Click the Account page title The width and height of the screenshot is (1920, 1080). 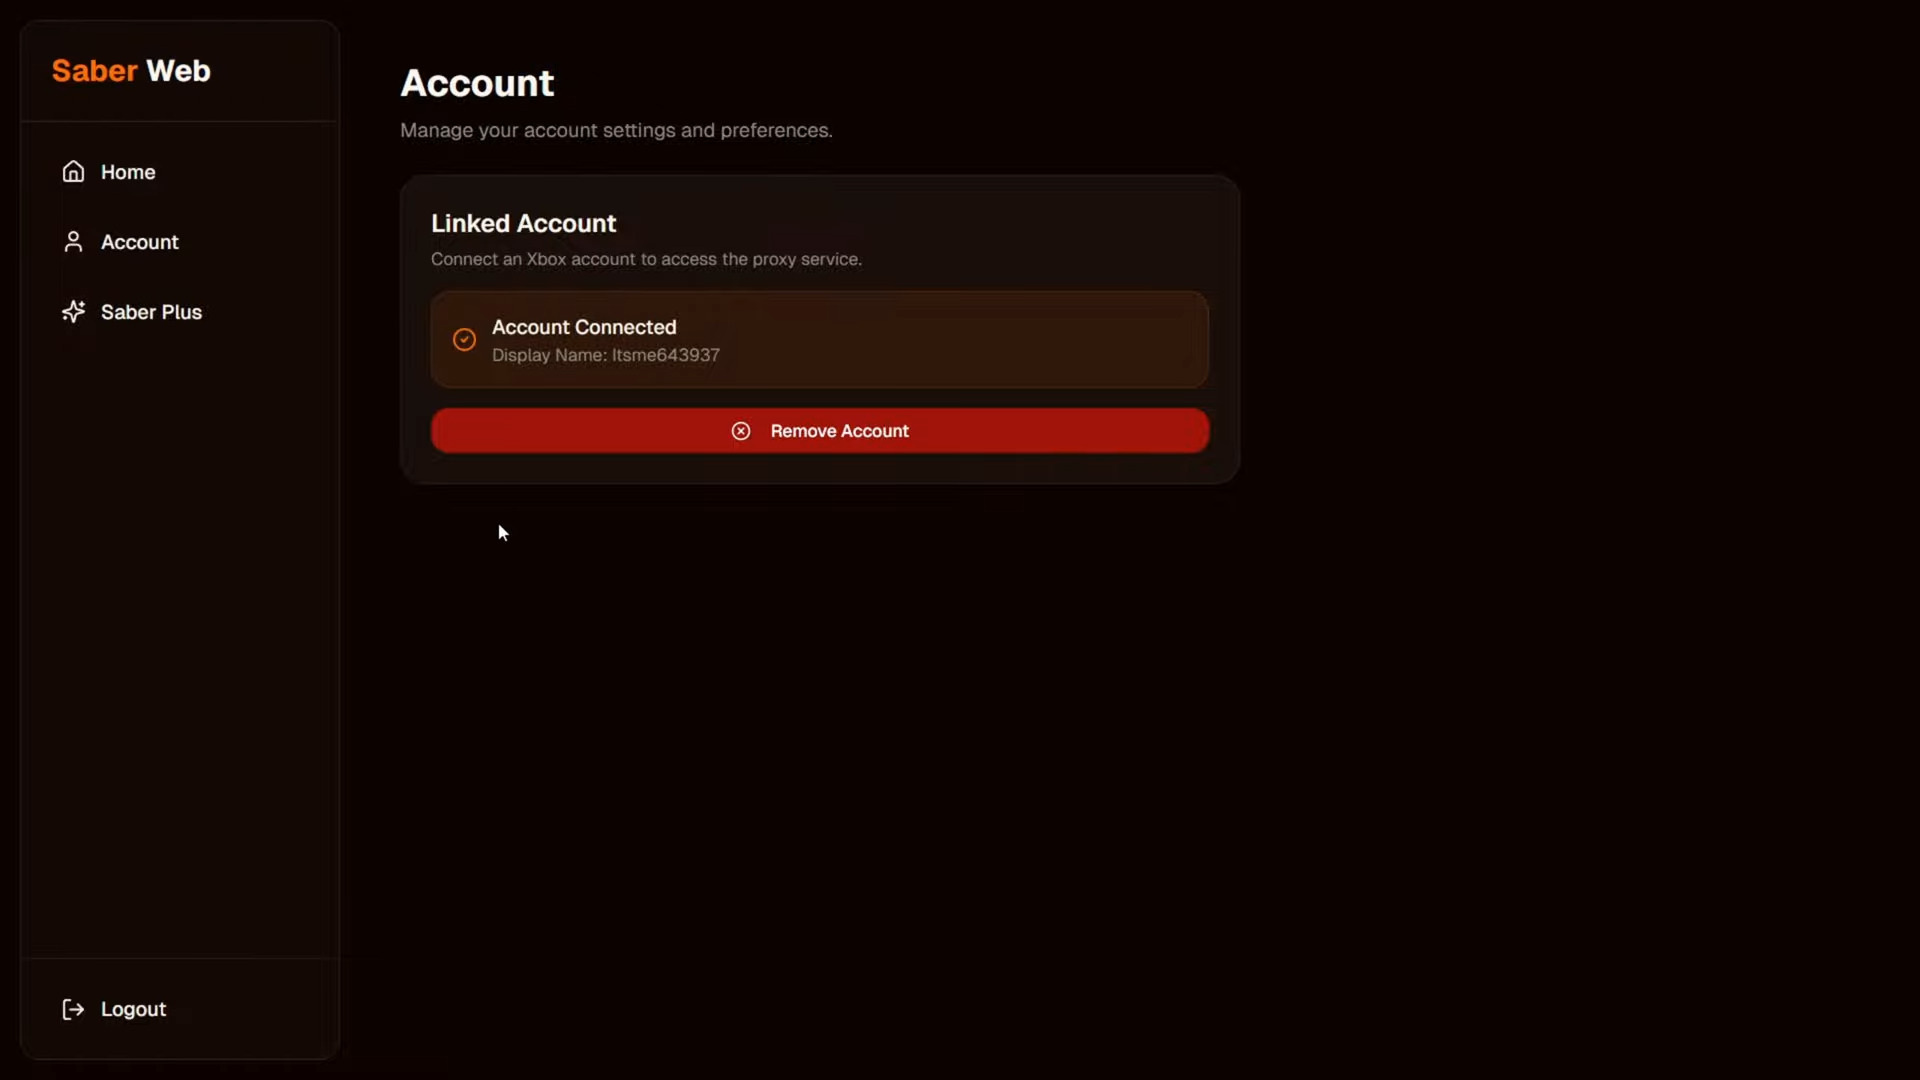point(477,83)
